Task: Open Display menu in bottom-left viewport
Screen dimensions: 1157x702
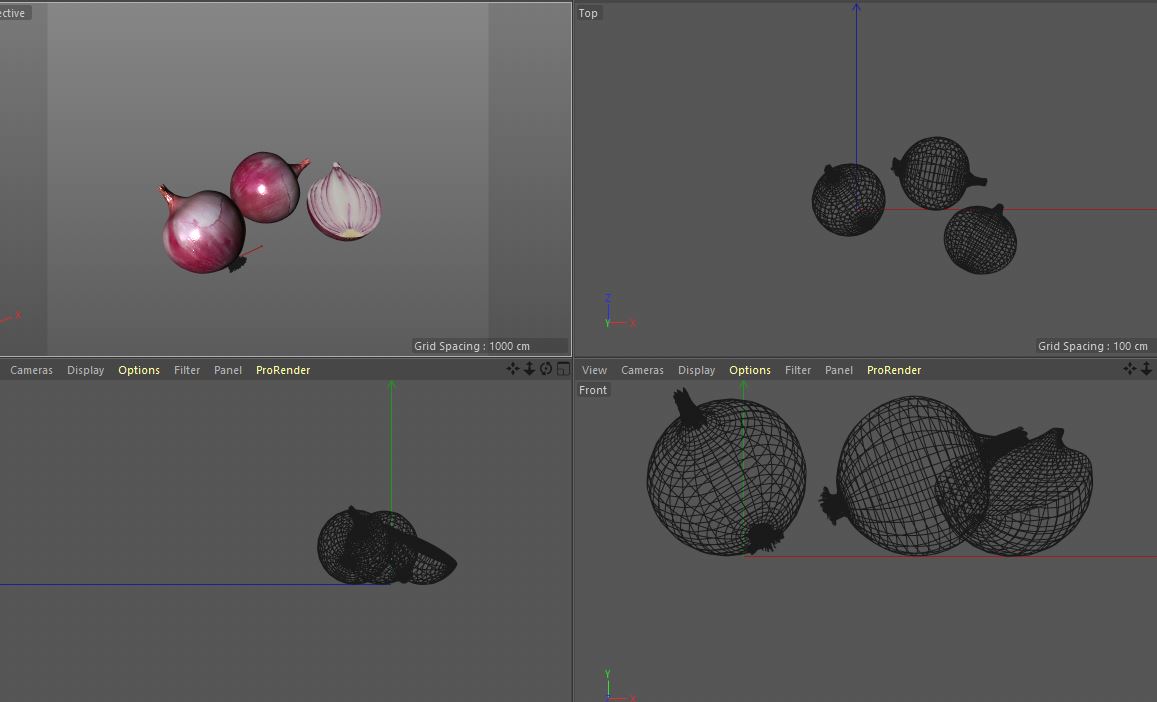Action: pos(85,370)
